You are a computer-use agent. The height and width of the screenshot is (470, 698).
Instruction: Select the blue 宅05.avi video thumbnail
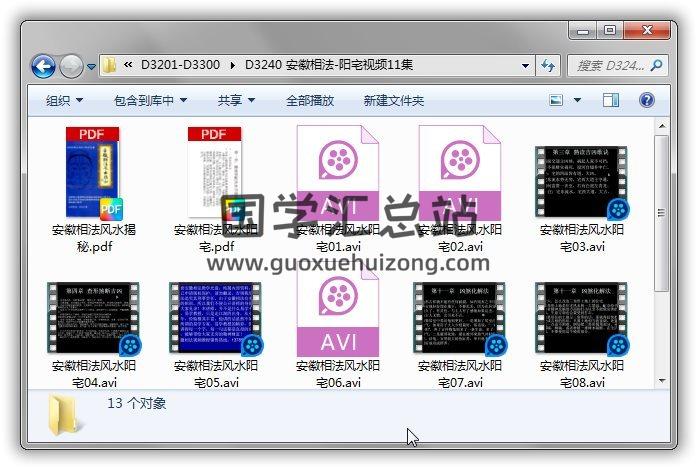pos(216,319)
